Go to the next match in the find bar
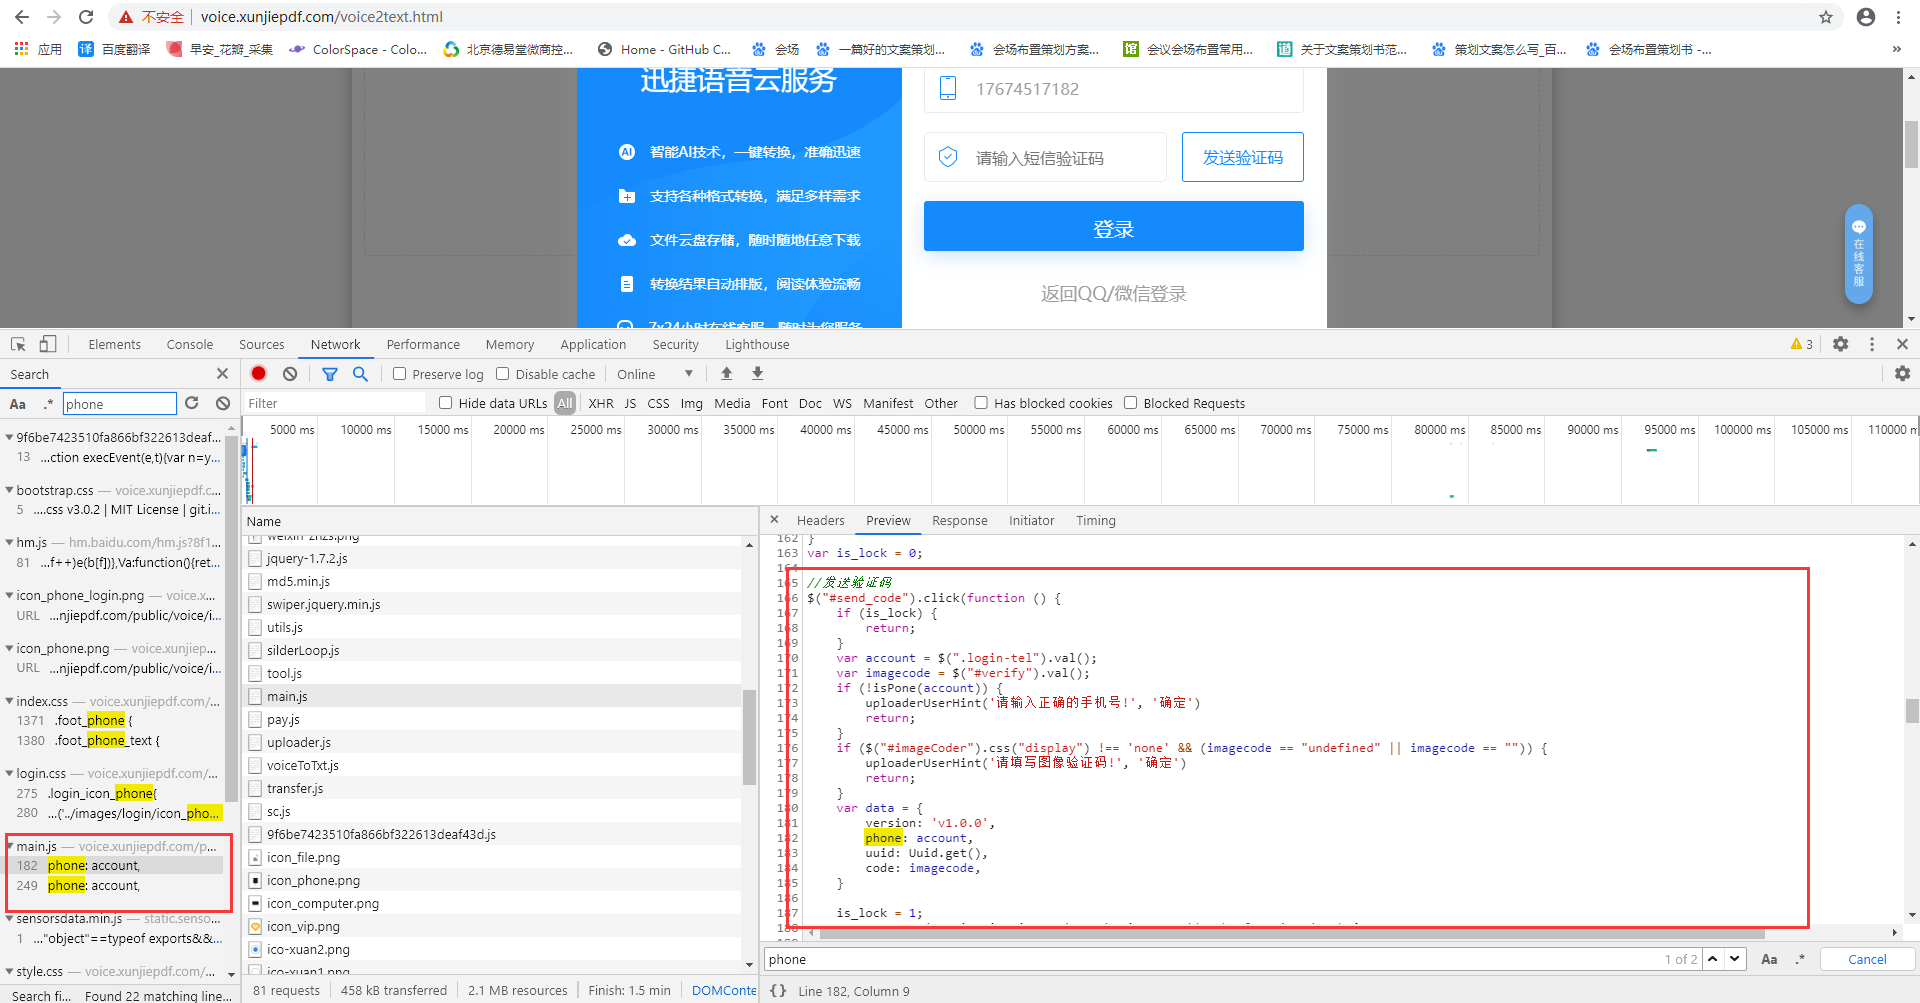The height and width of the screenshot is (1003, 1920). [x=1735, y=959]
